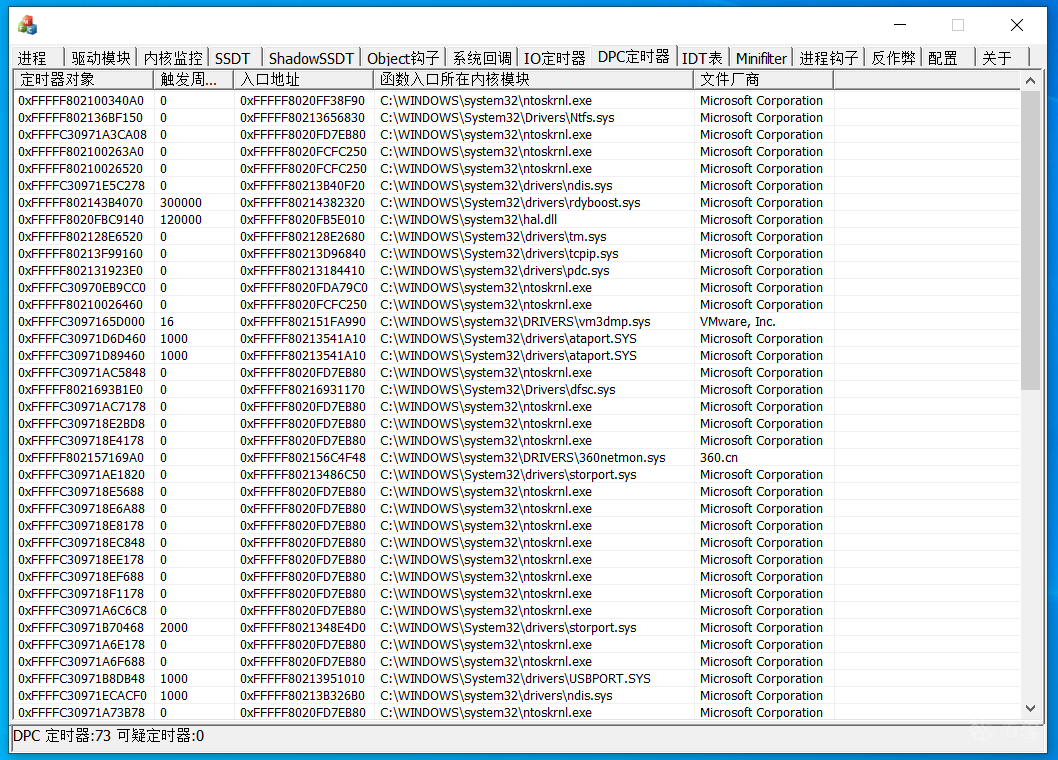Sort by 触发周期 column header
The height and width of the screenshot is (760, 1058).
point(194,80)
